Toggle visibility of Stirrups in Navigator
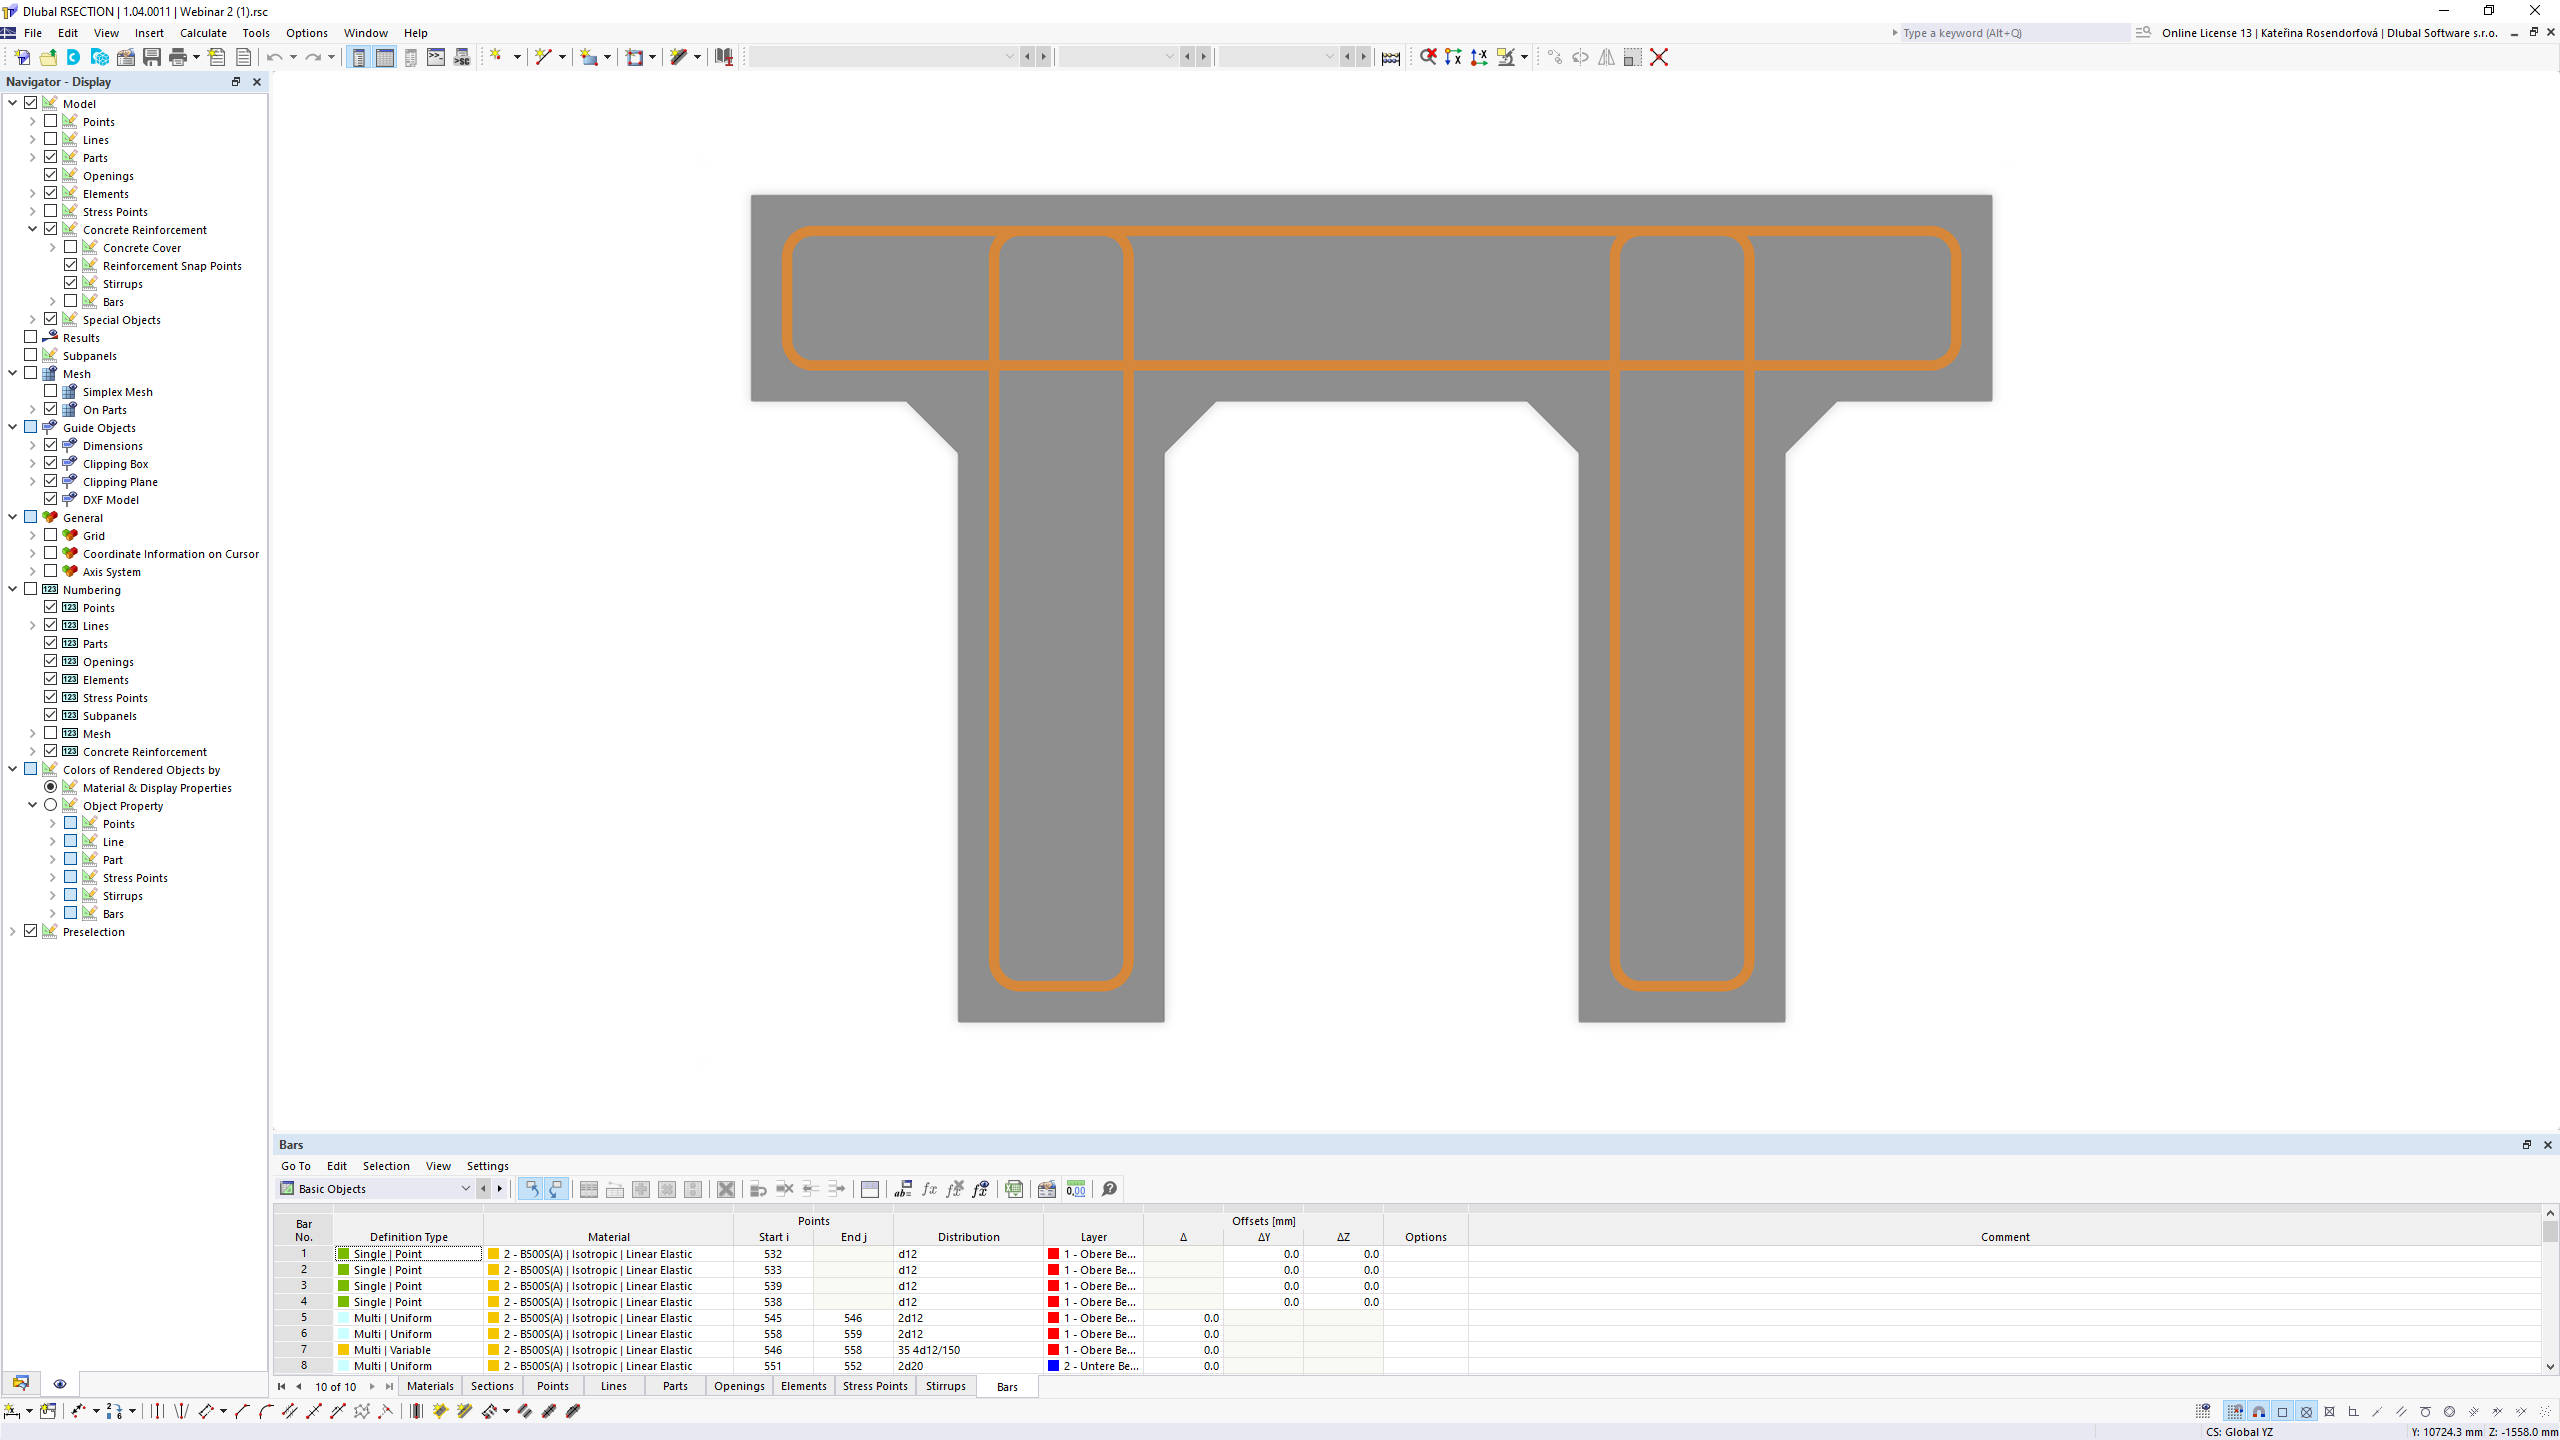The height and width of the screenshot is (1440, 2560). click(70, 283)
